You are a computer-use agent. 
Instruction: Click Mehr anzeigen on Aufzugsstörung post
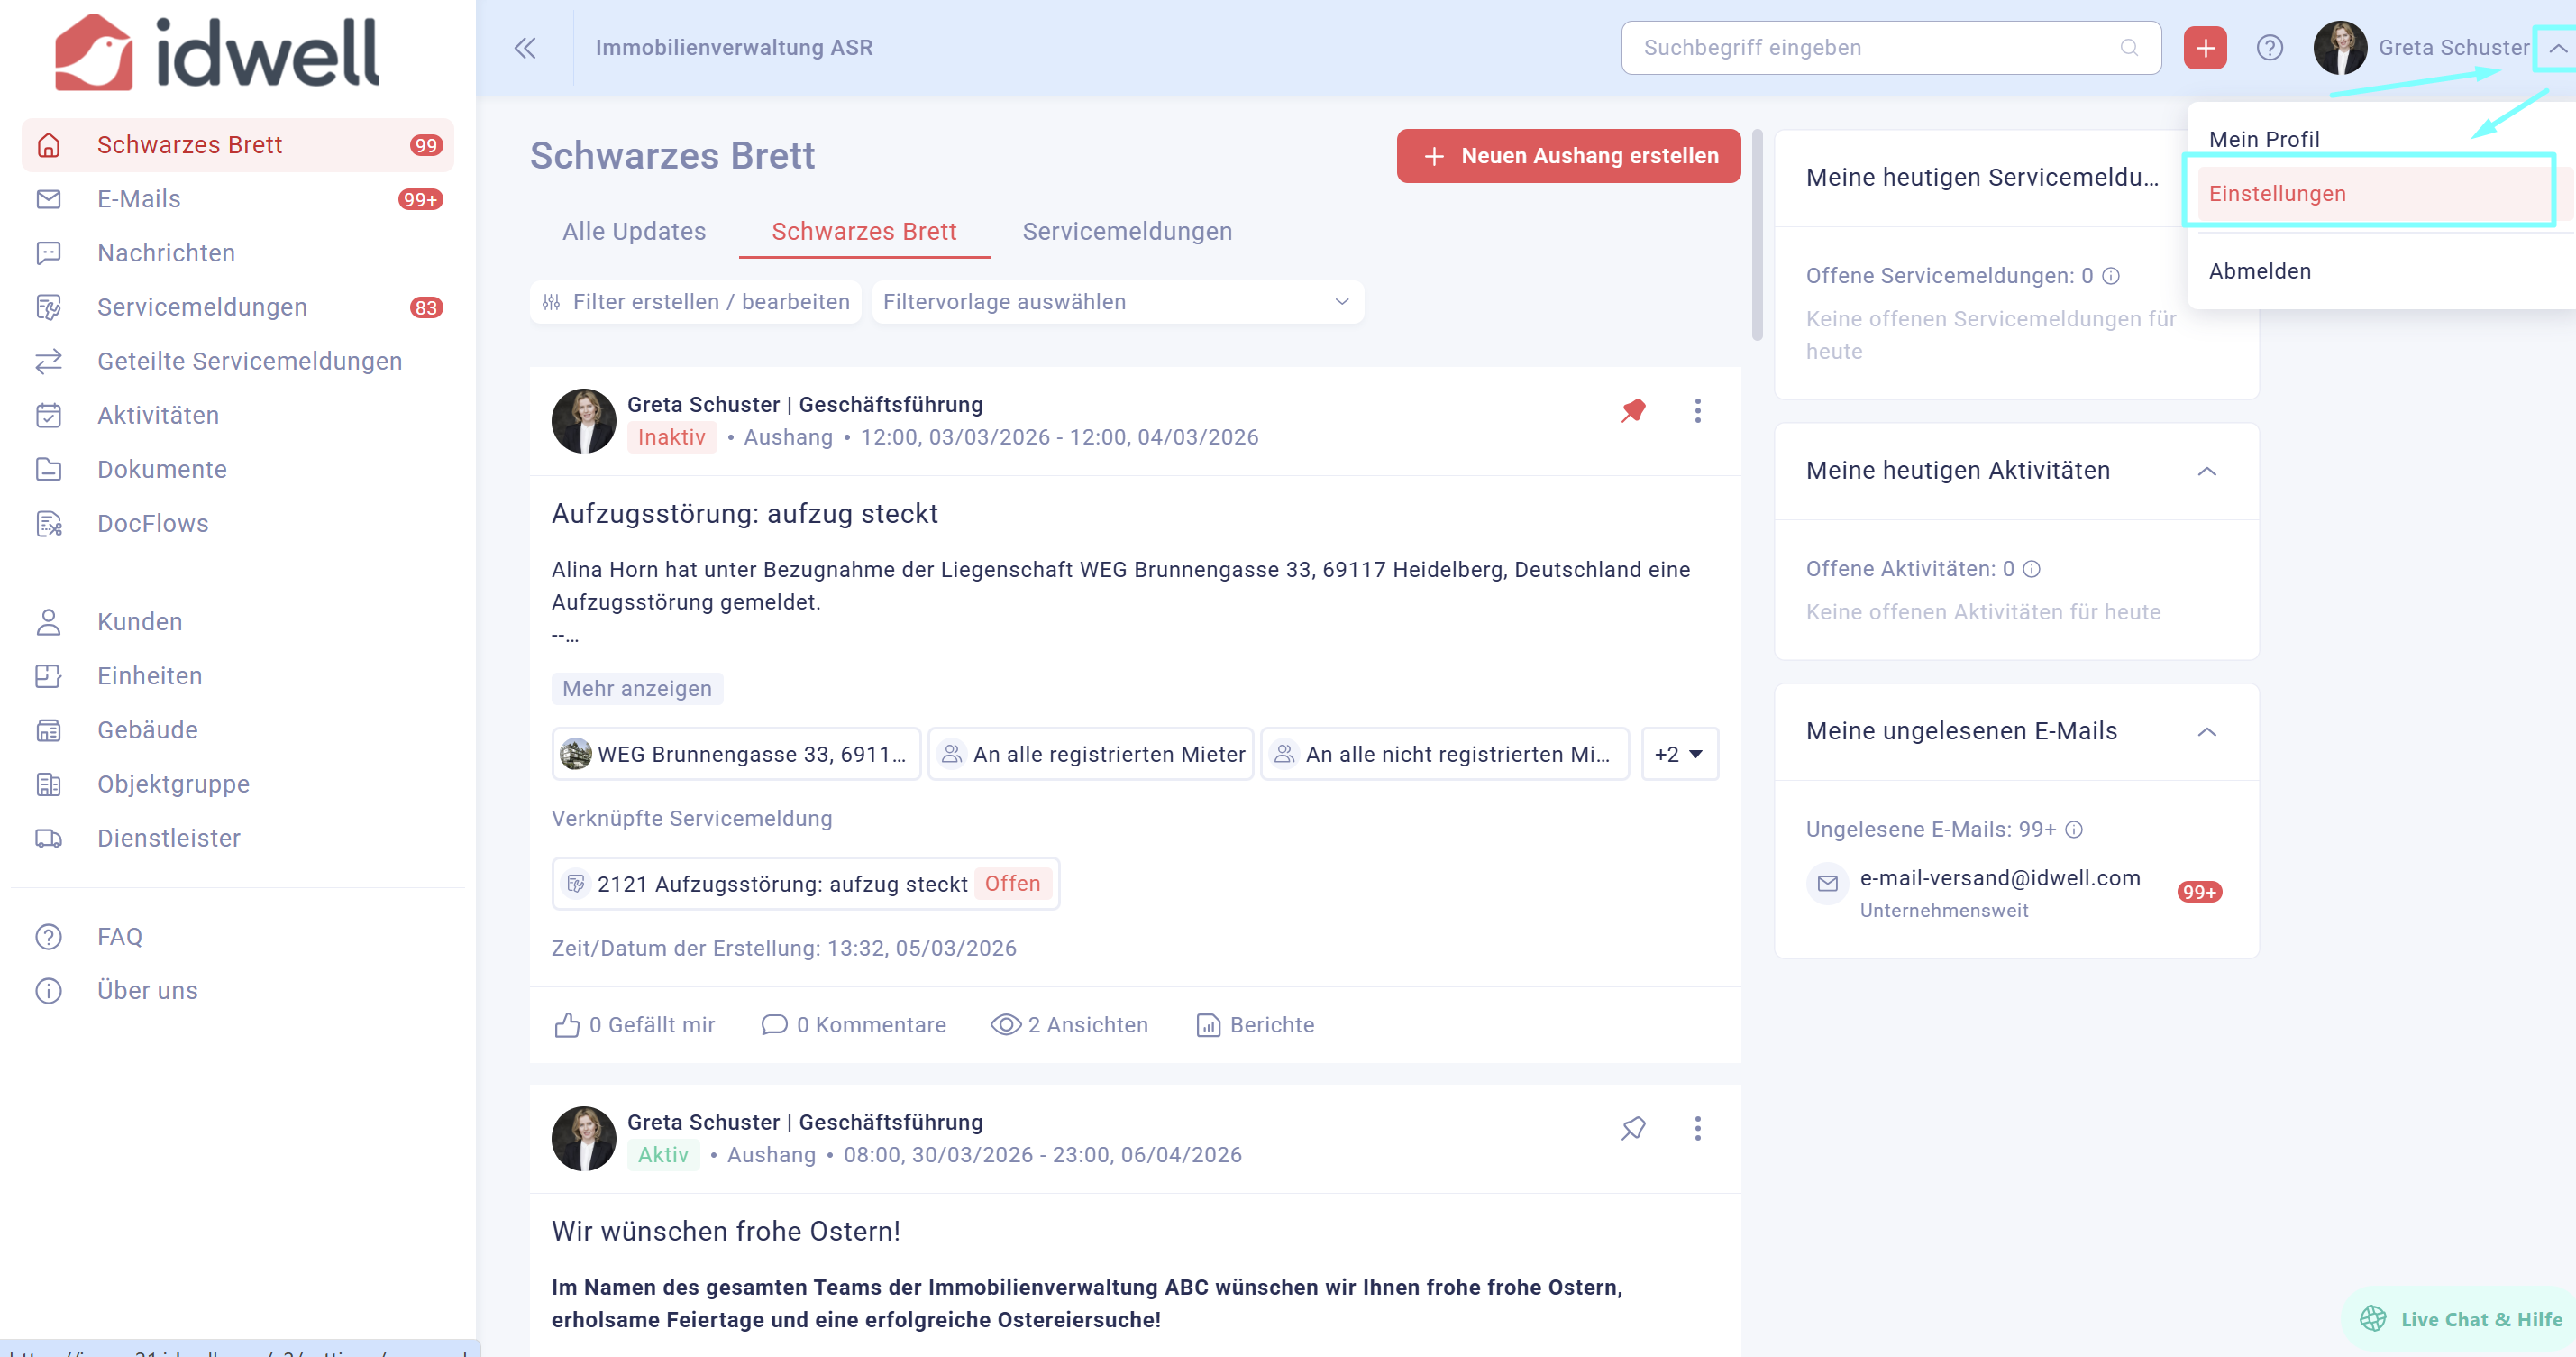636,688
